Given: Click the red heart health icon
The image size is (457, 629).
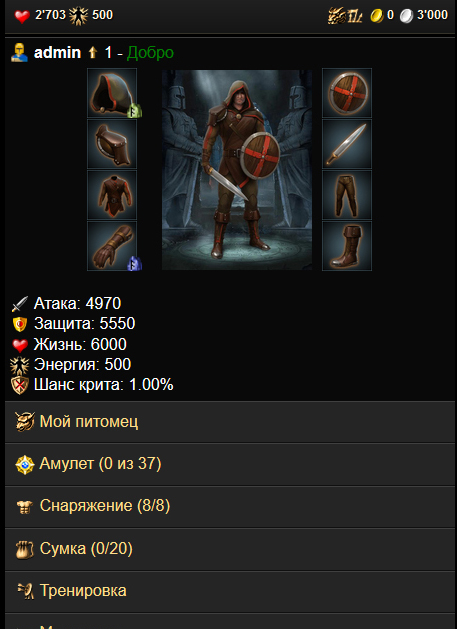Looking at the screenshot, I should click(22, 16).
